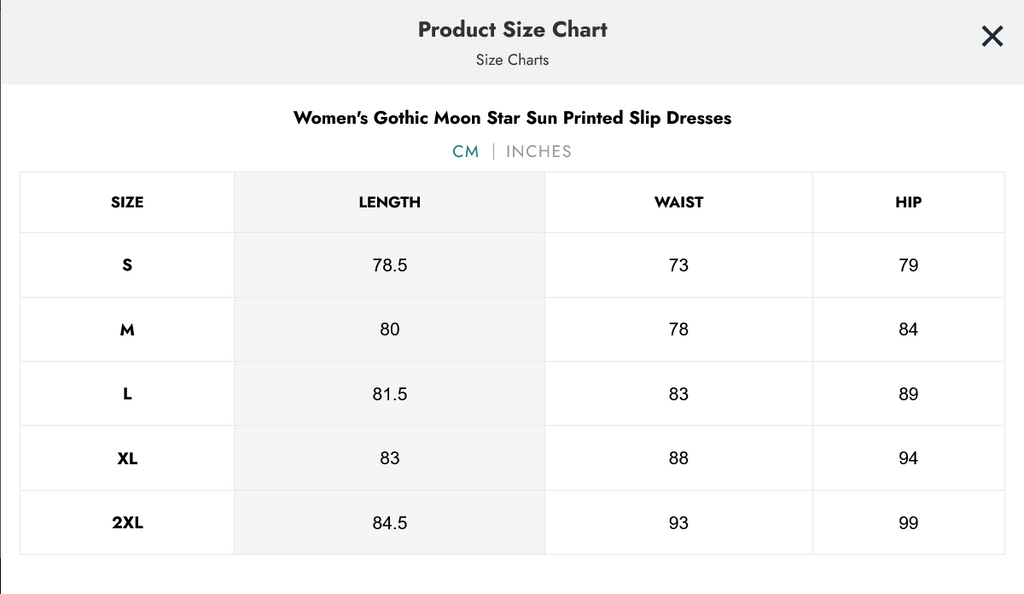Click the hip value 99 cell
Viewport: 1024px width, 594px height.
click(x=908, y=523)
